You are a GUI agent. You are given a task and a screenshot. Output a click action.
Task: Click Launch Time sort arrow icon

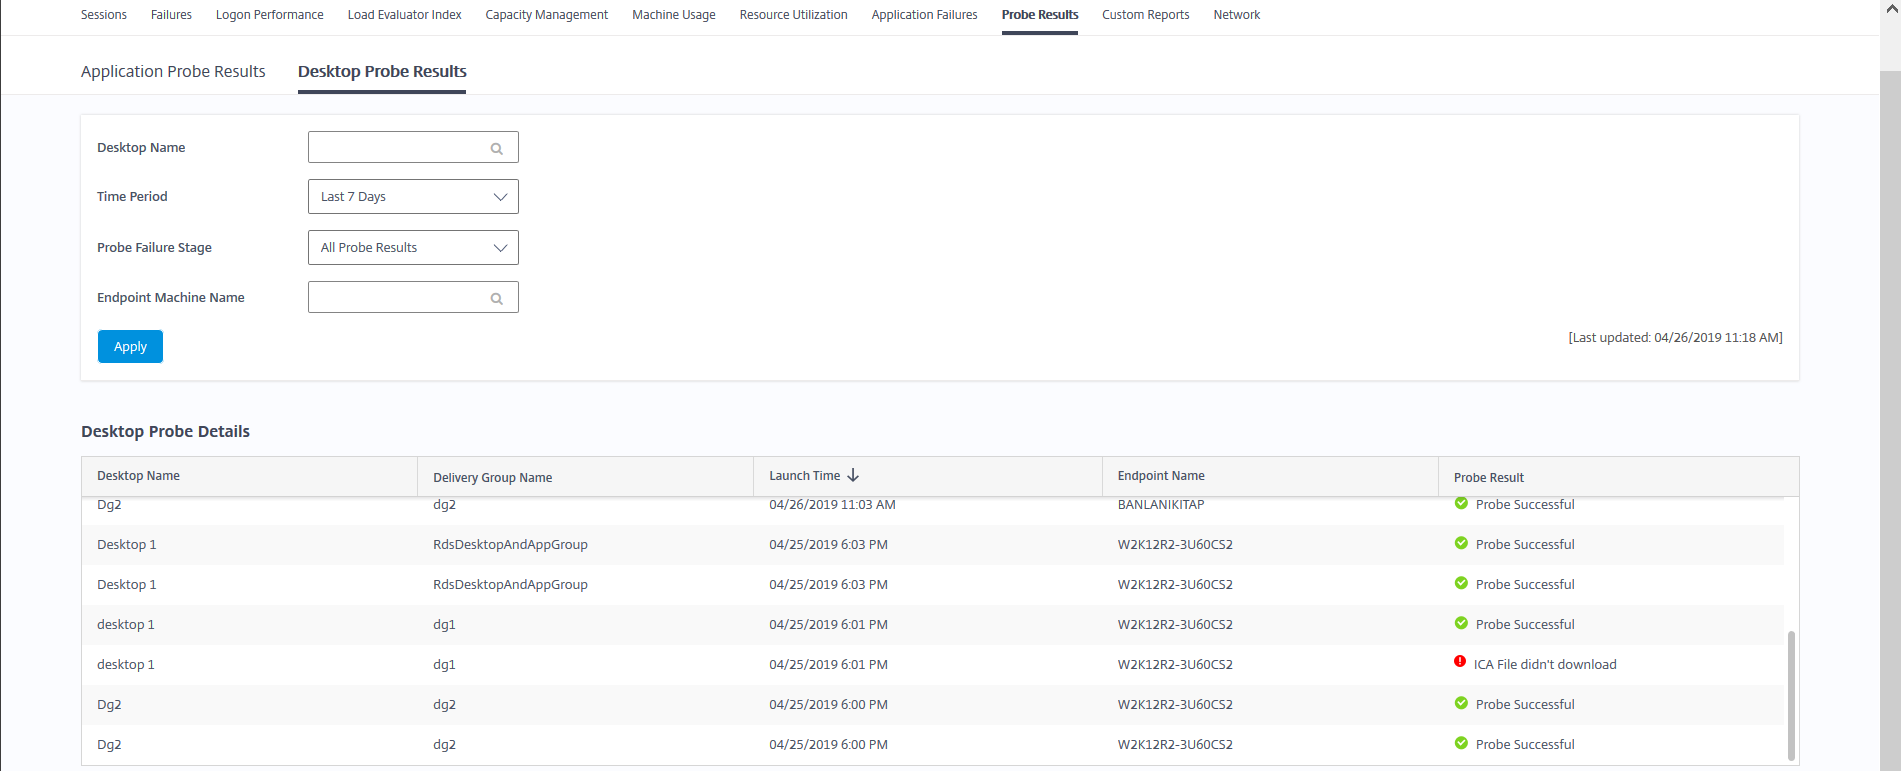[x=853, y=476]
